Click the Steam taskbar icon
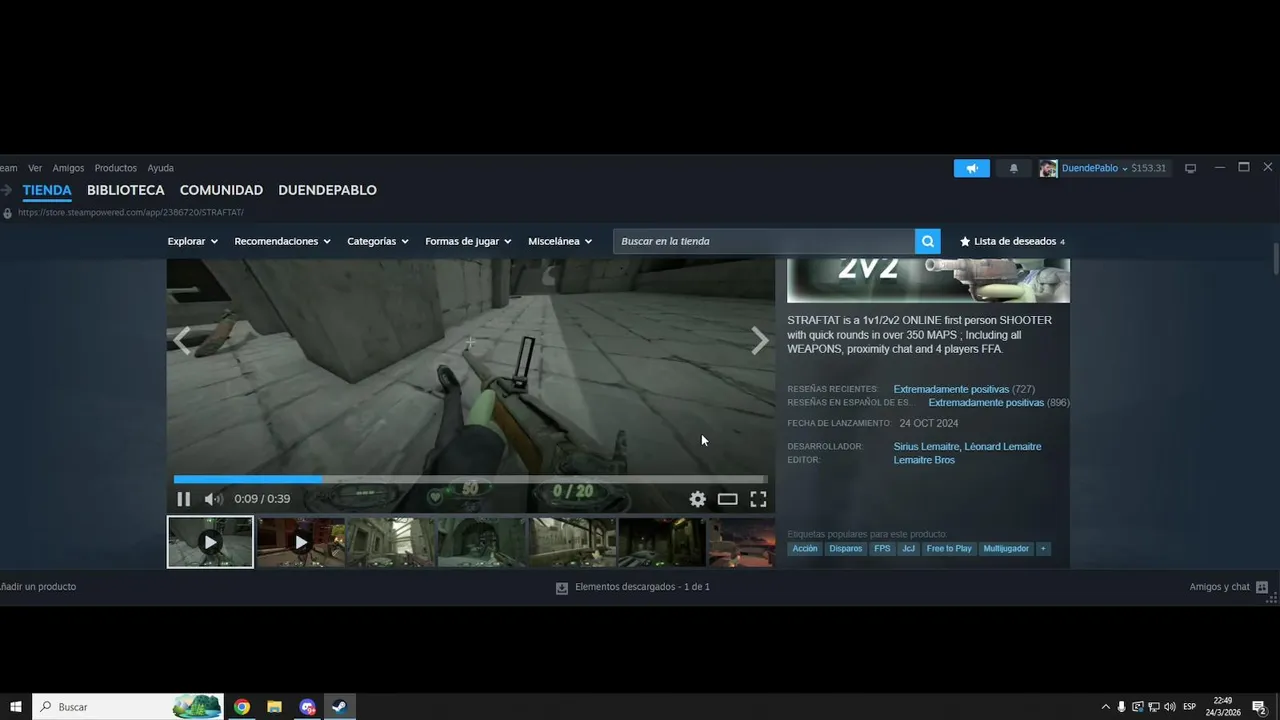This screenshot has height=720, width=1280. coord(339,707)
